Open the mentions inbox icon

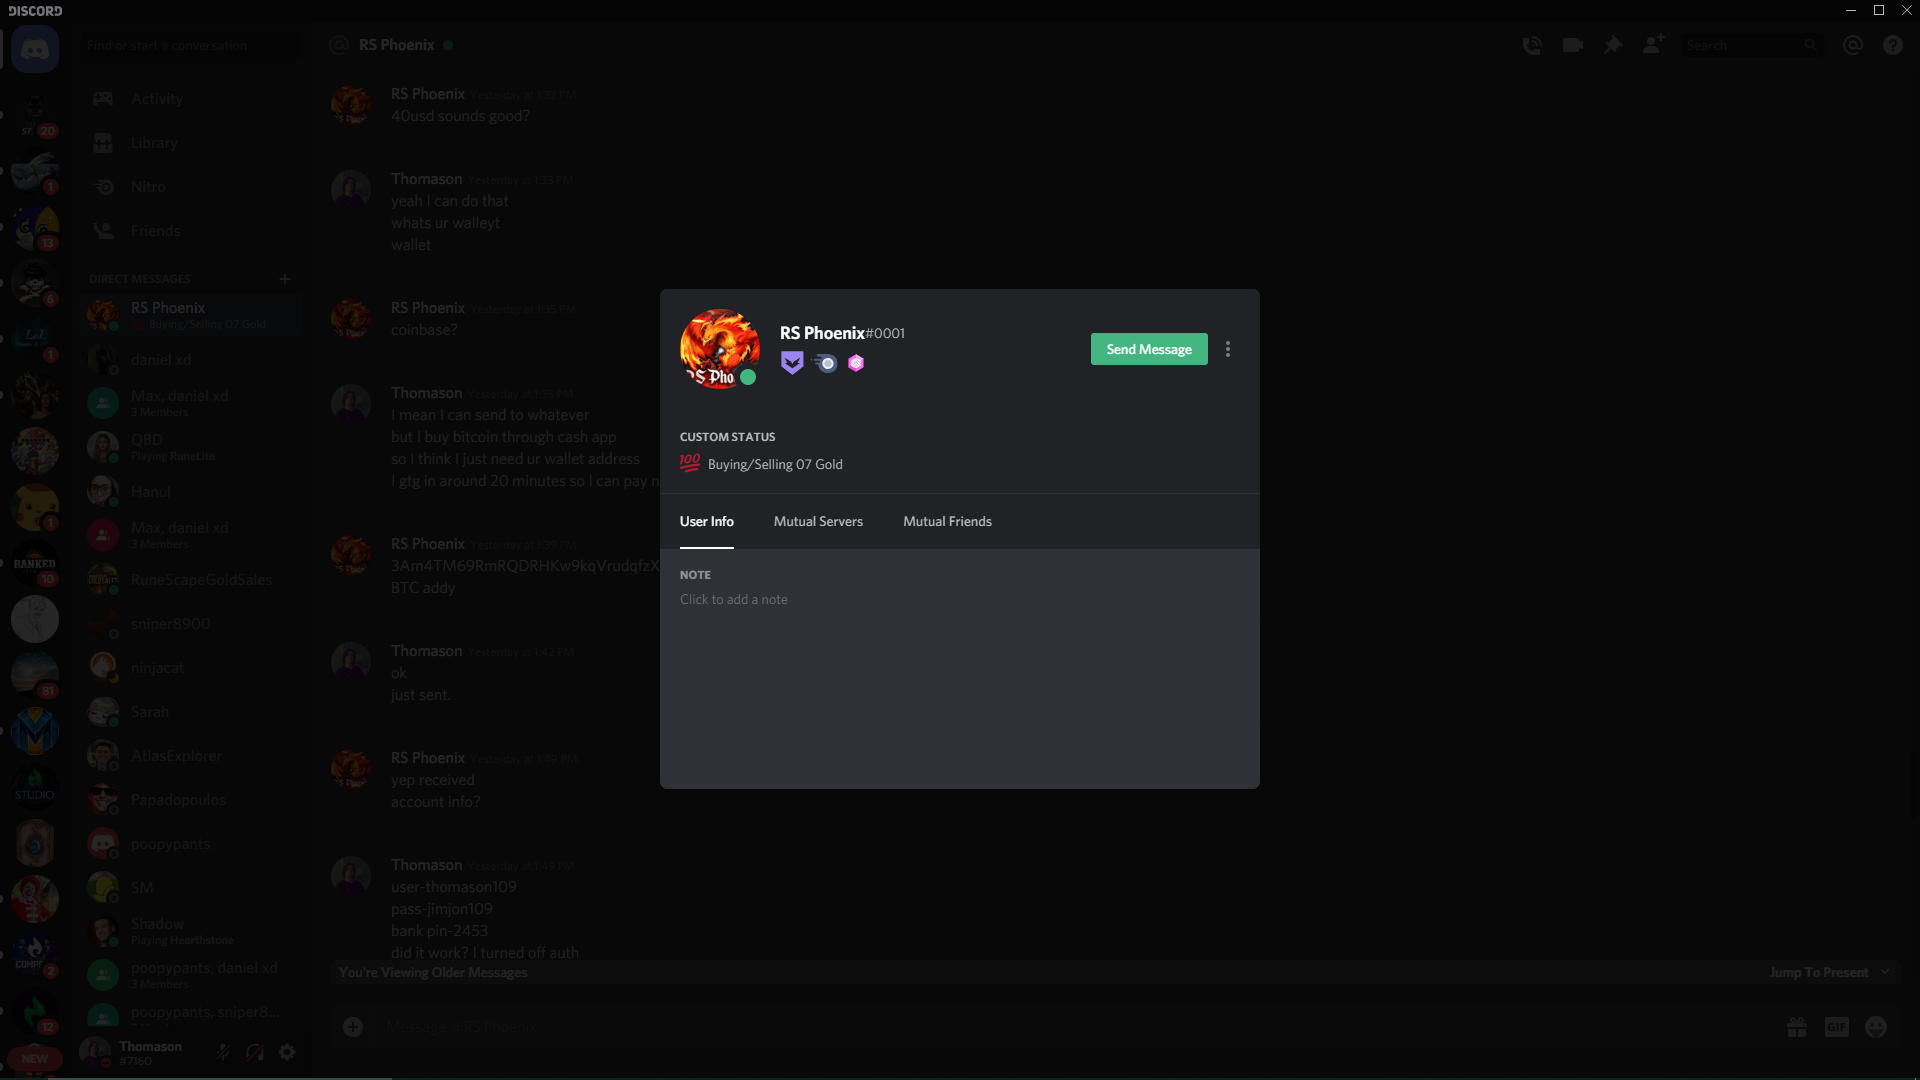click(x=1853, y=45)
